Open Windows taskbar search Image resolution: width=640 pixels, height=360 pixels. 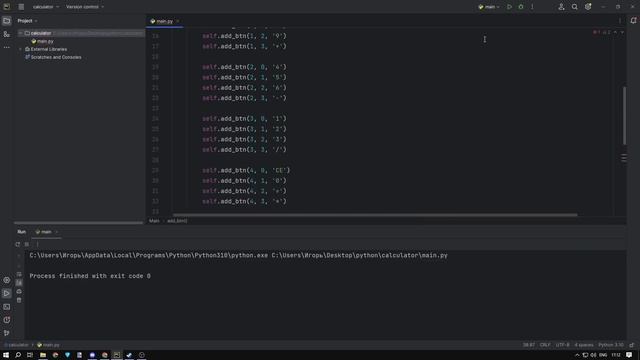click(18, 355)
